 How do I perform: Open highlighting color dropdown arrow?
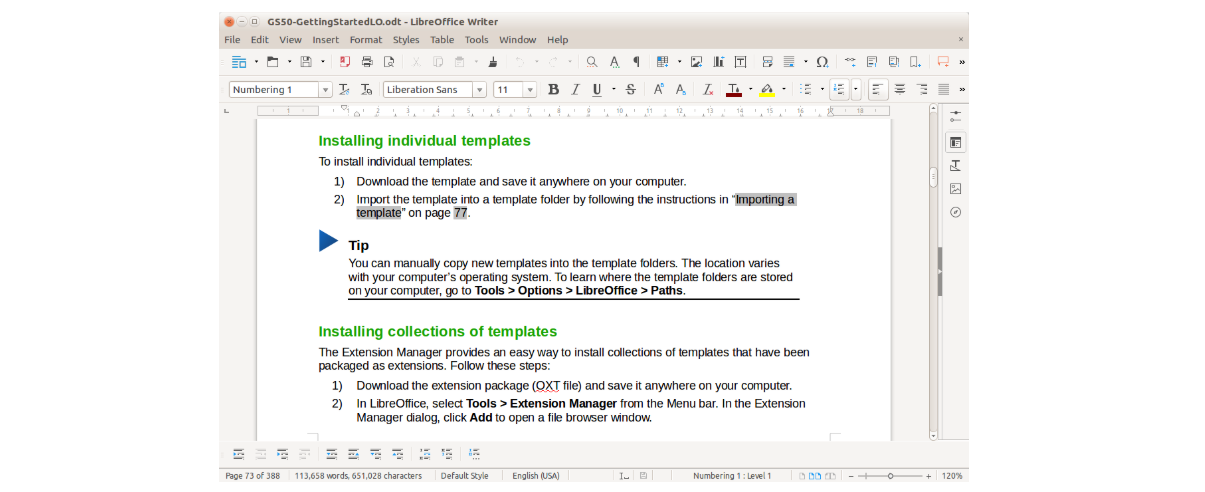pyautogui.click(x=783, y=89)
